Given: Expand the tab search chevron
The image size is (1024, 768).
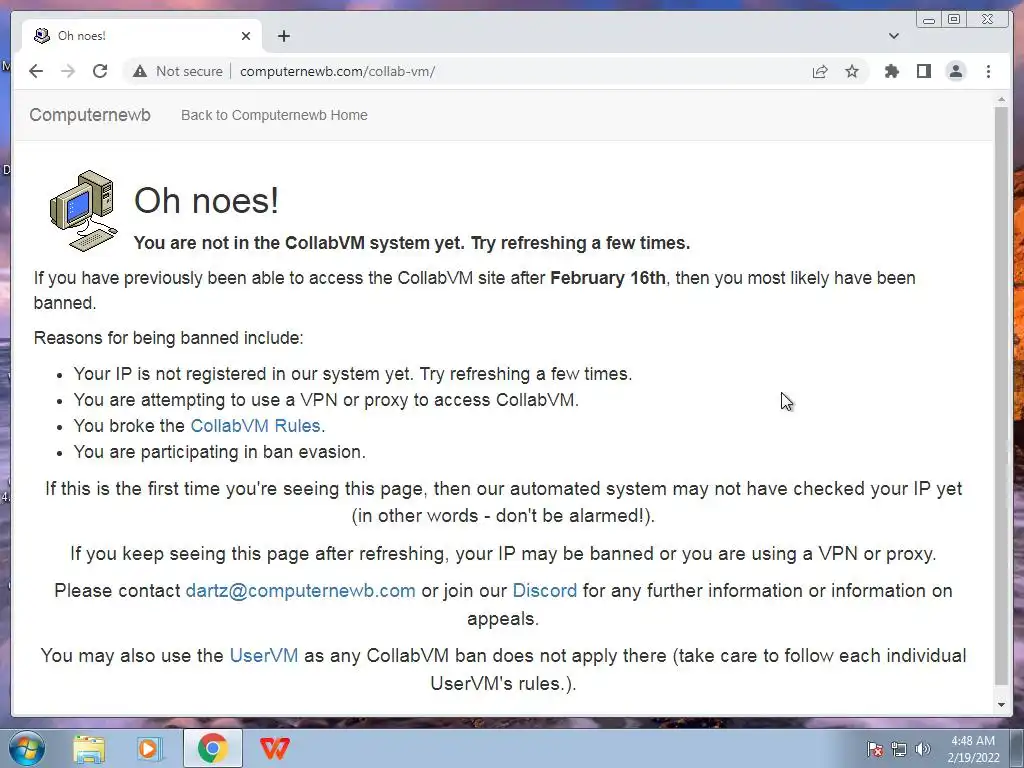Looking at the screenshot, I should 893,36.
